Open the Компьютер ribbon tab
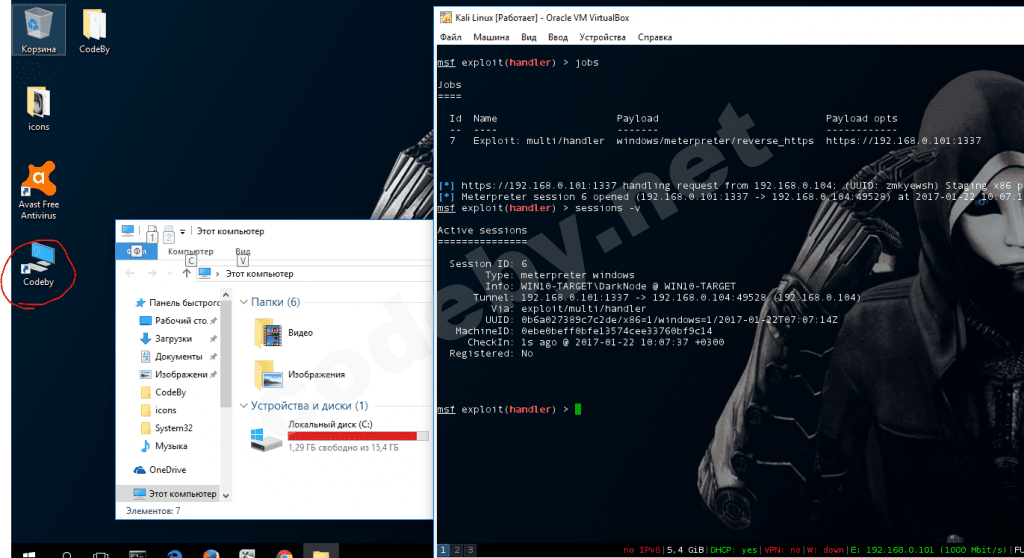 coord(190,252)
